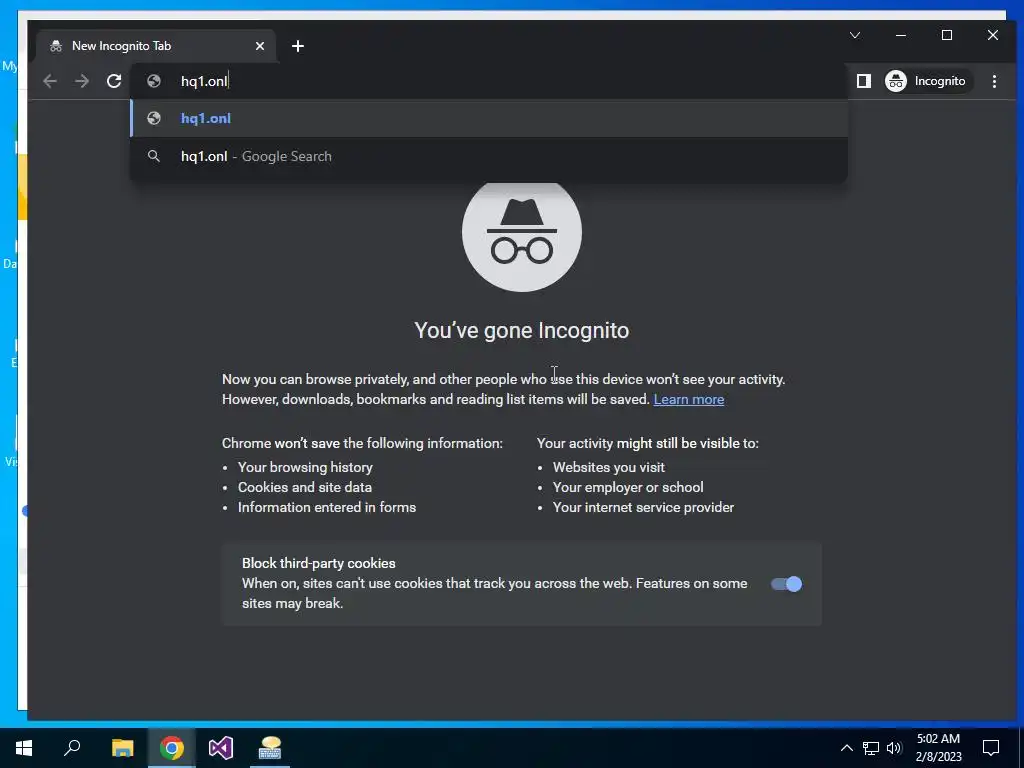Reload the page with the refresh icon
Viewport: 1024px width, 768px height.
114,81
